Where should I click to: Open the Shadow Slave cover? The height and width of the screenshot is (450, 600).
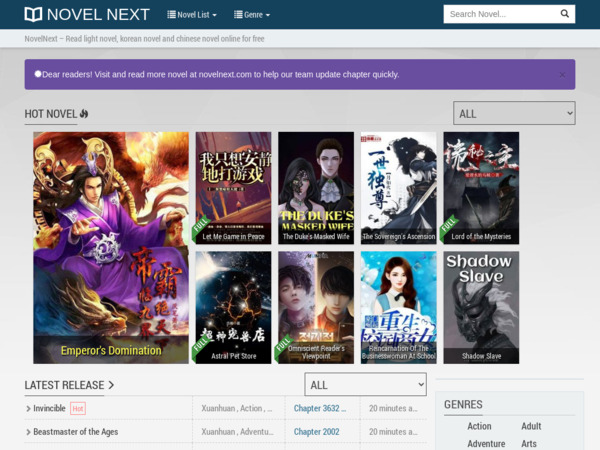[x=481, y=307]
